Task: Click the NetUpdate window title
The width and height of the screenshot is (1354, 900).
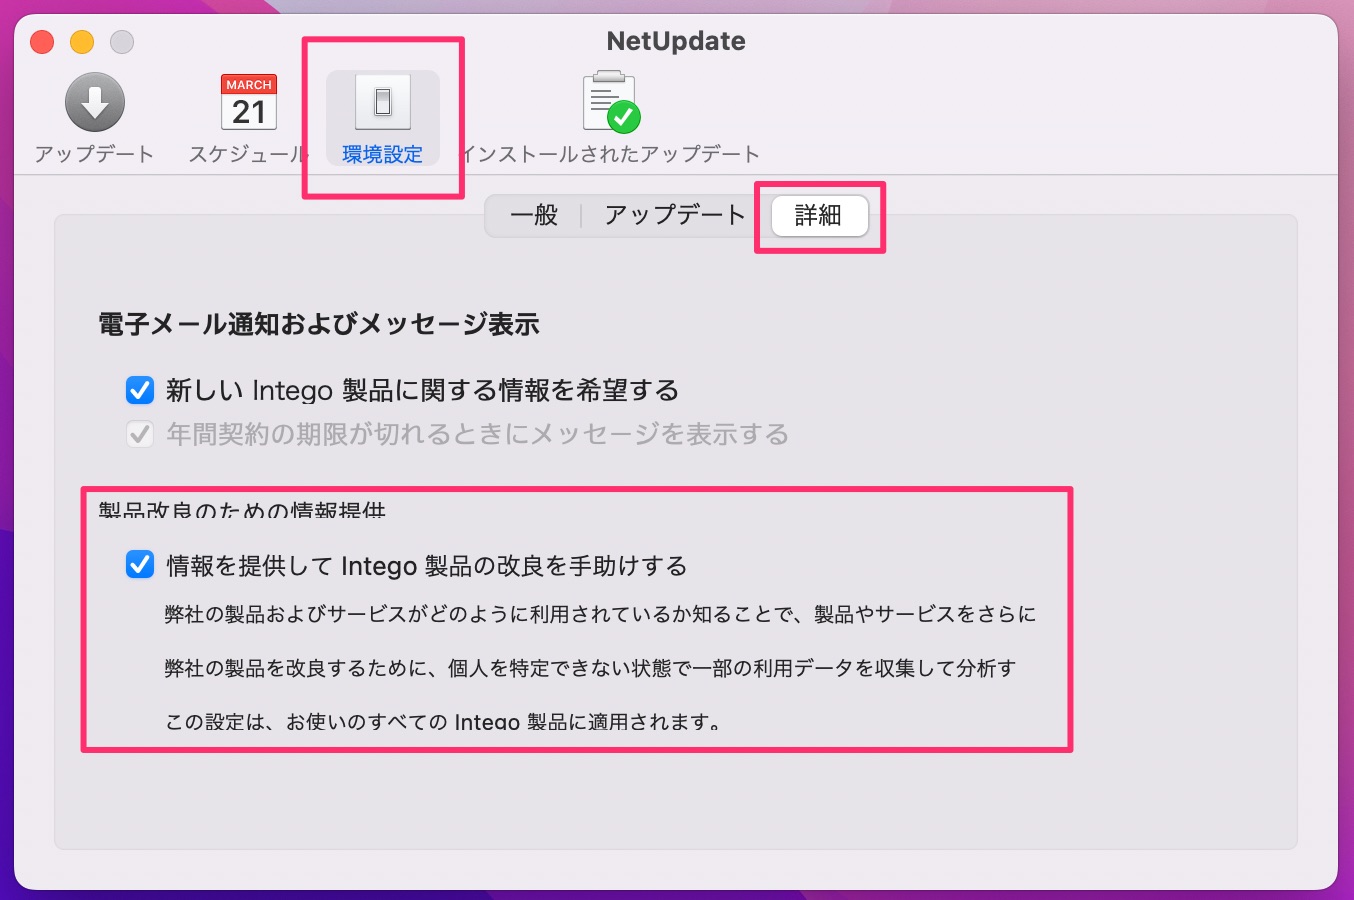Action: pos(676,41)
